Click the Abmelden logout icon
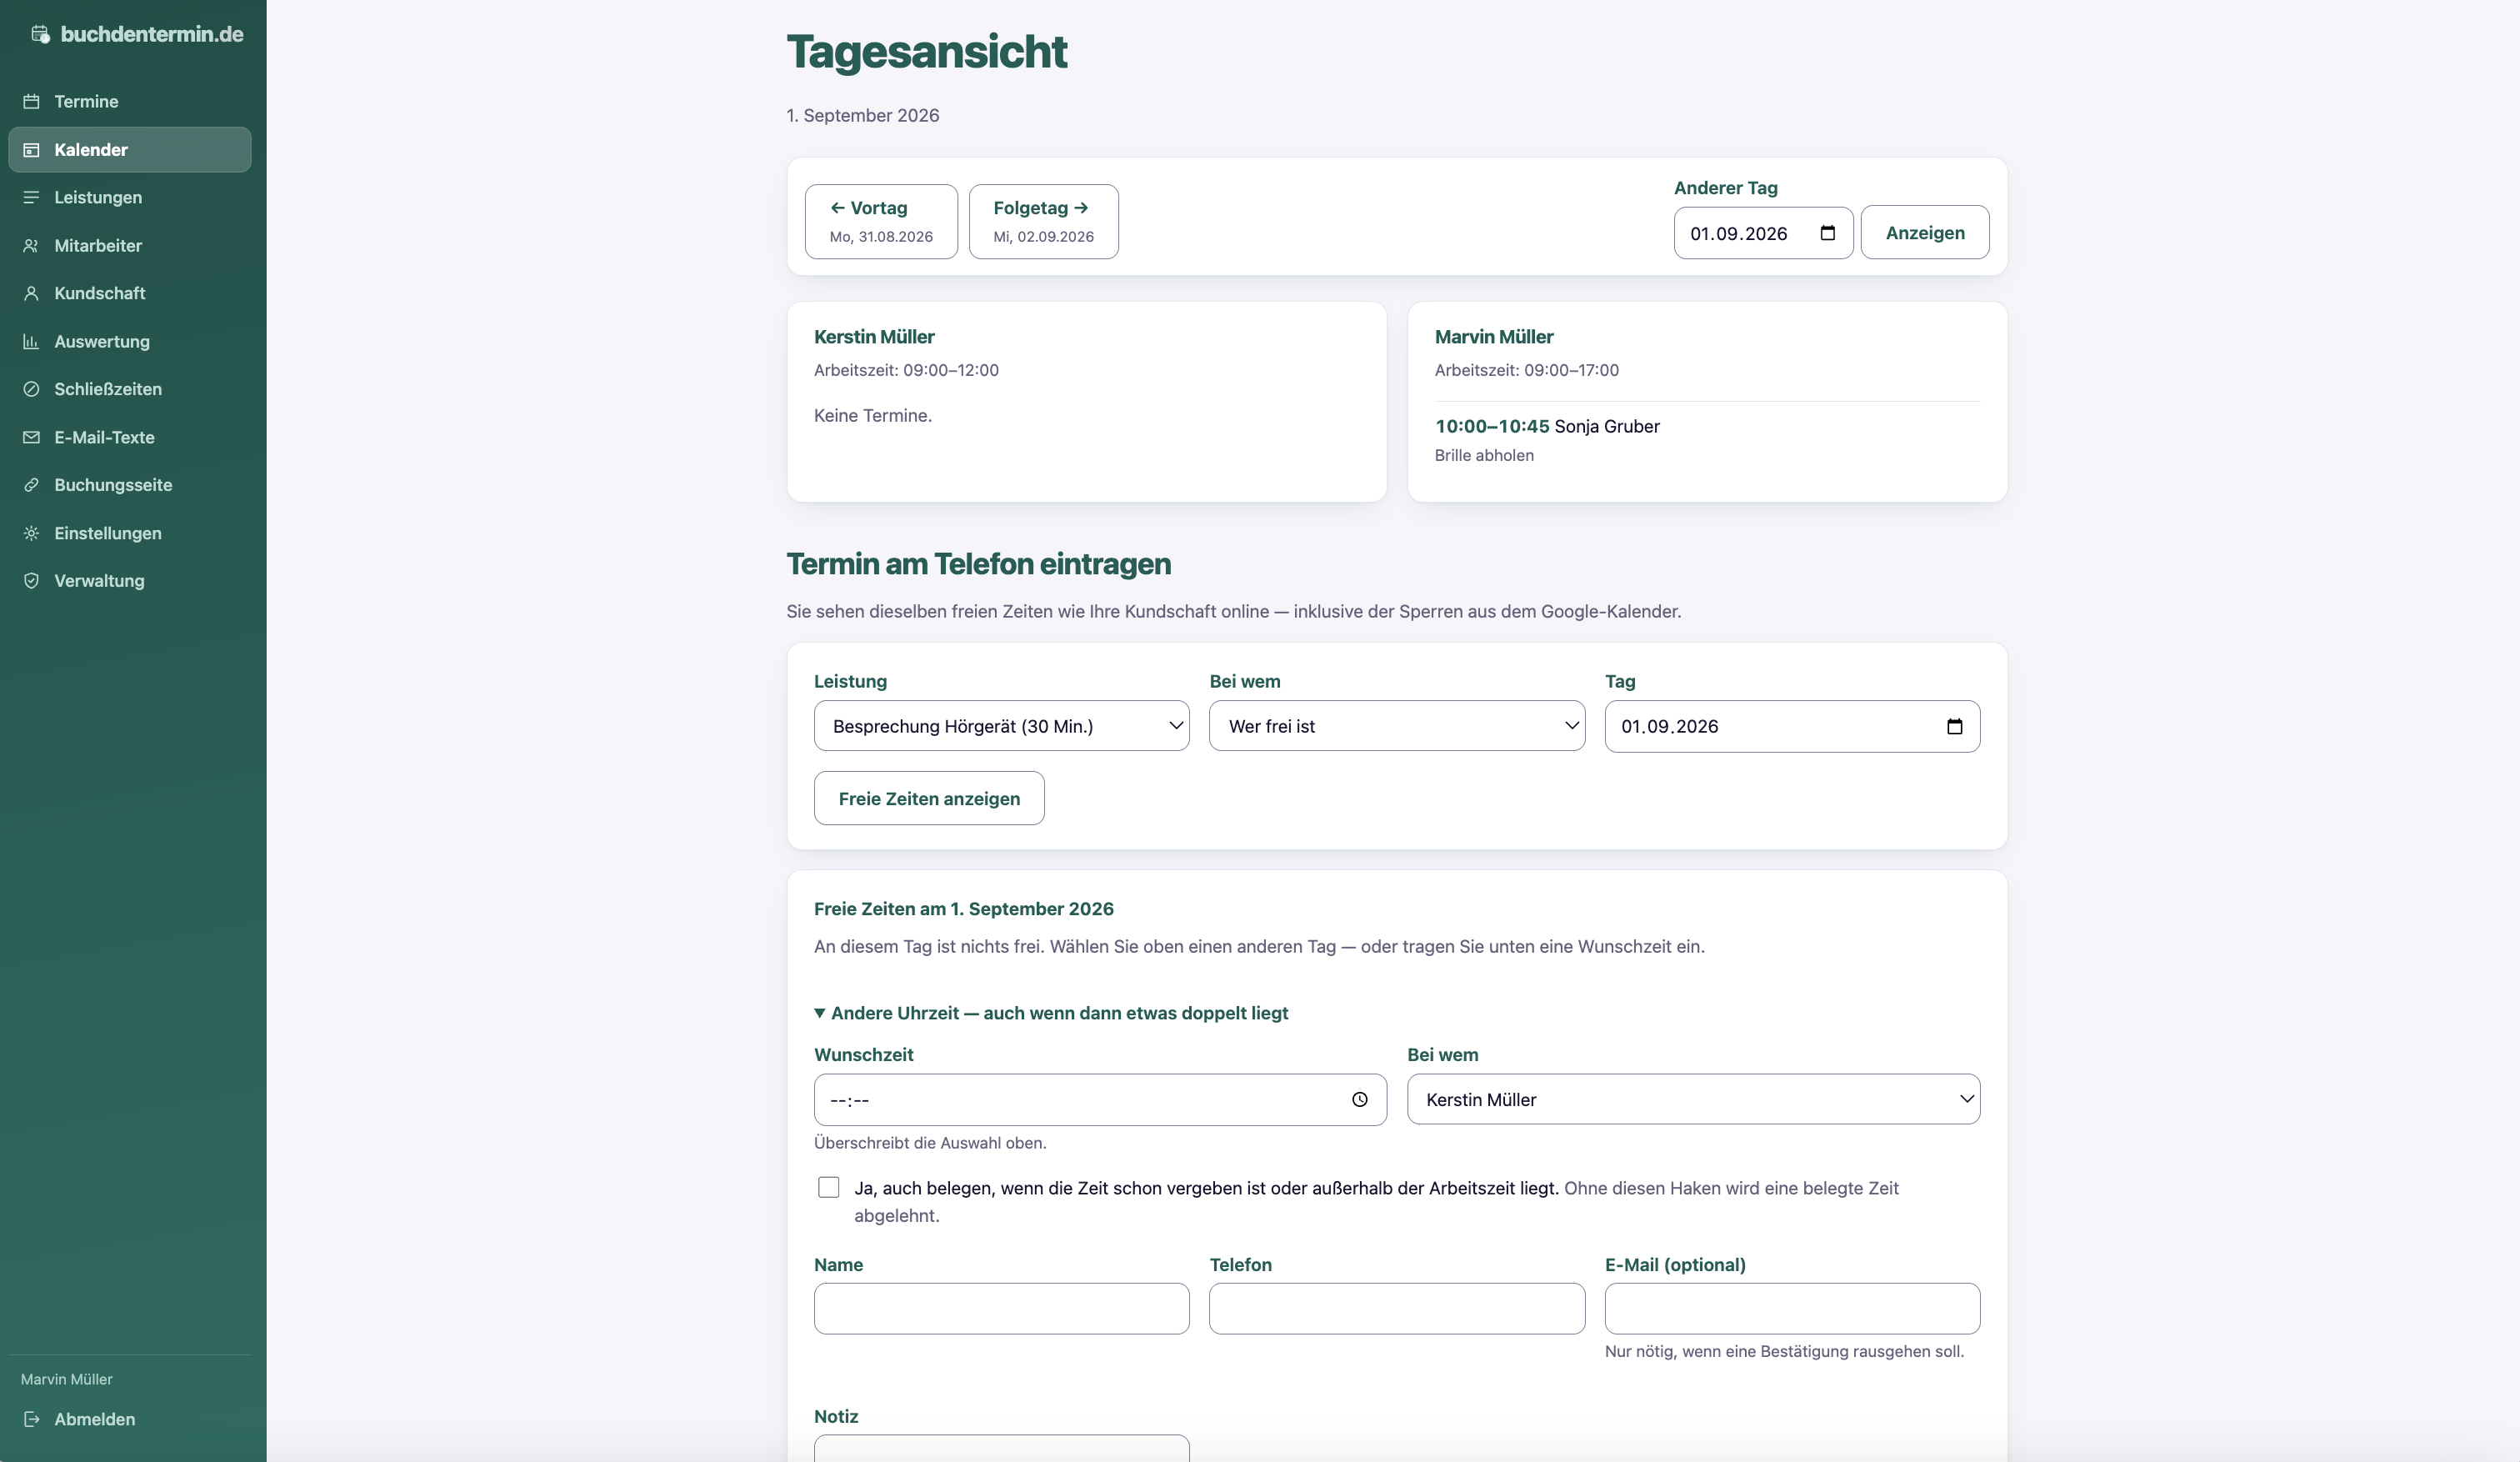 point(31,1419)
